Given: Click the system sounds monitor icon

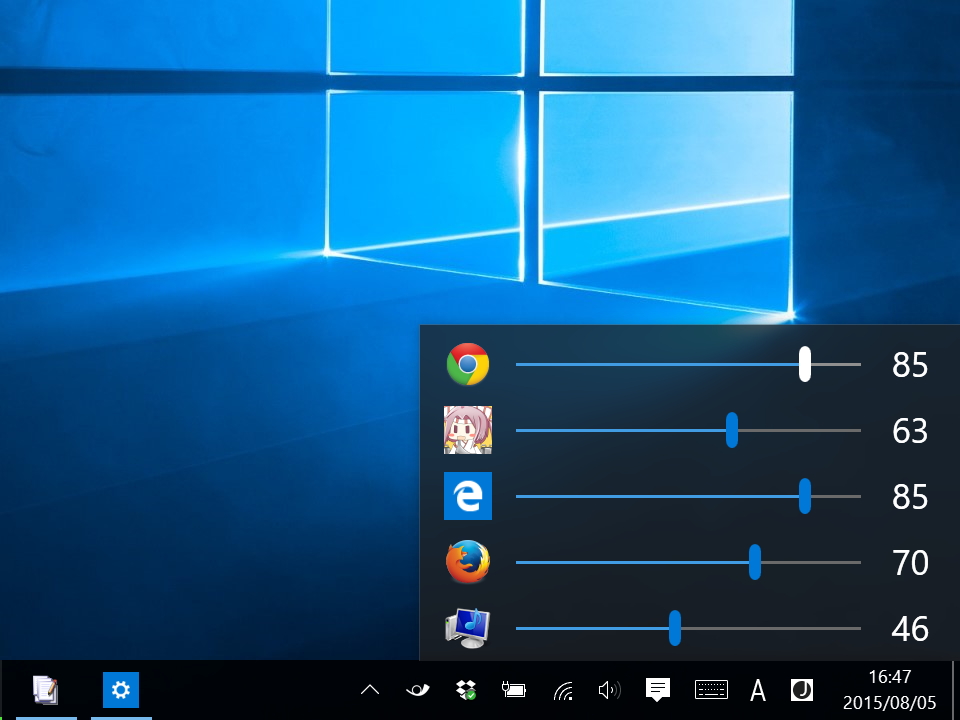Looking at the screenshot, I should pyautogui.click(x=468, y=628).
